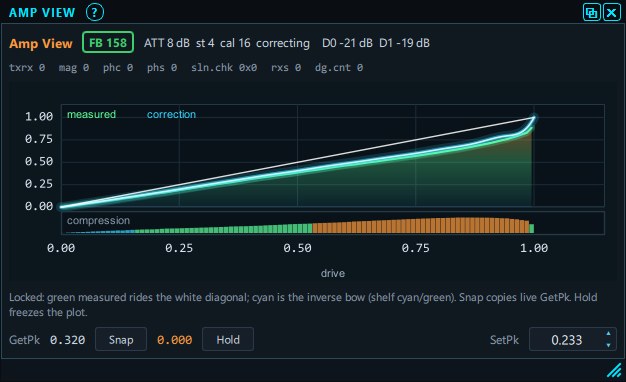The height and width of the screenshot is (382, 626).
Task: Click the Snap button
Action: pos(121,340)
